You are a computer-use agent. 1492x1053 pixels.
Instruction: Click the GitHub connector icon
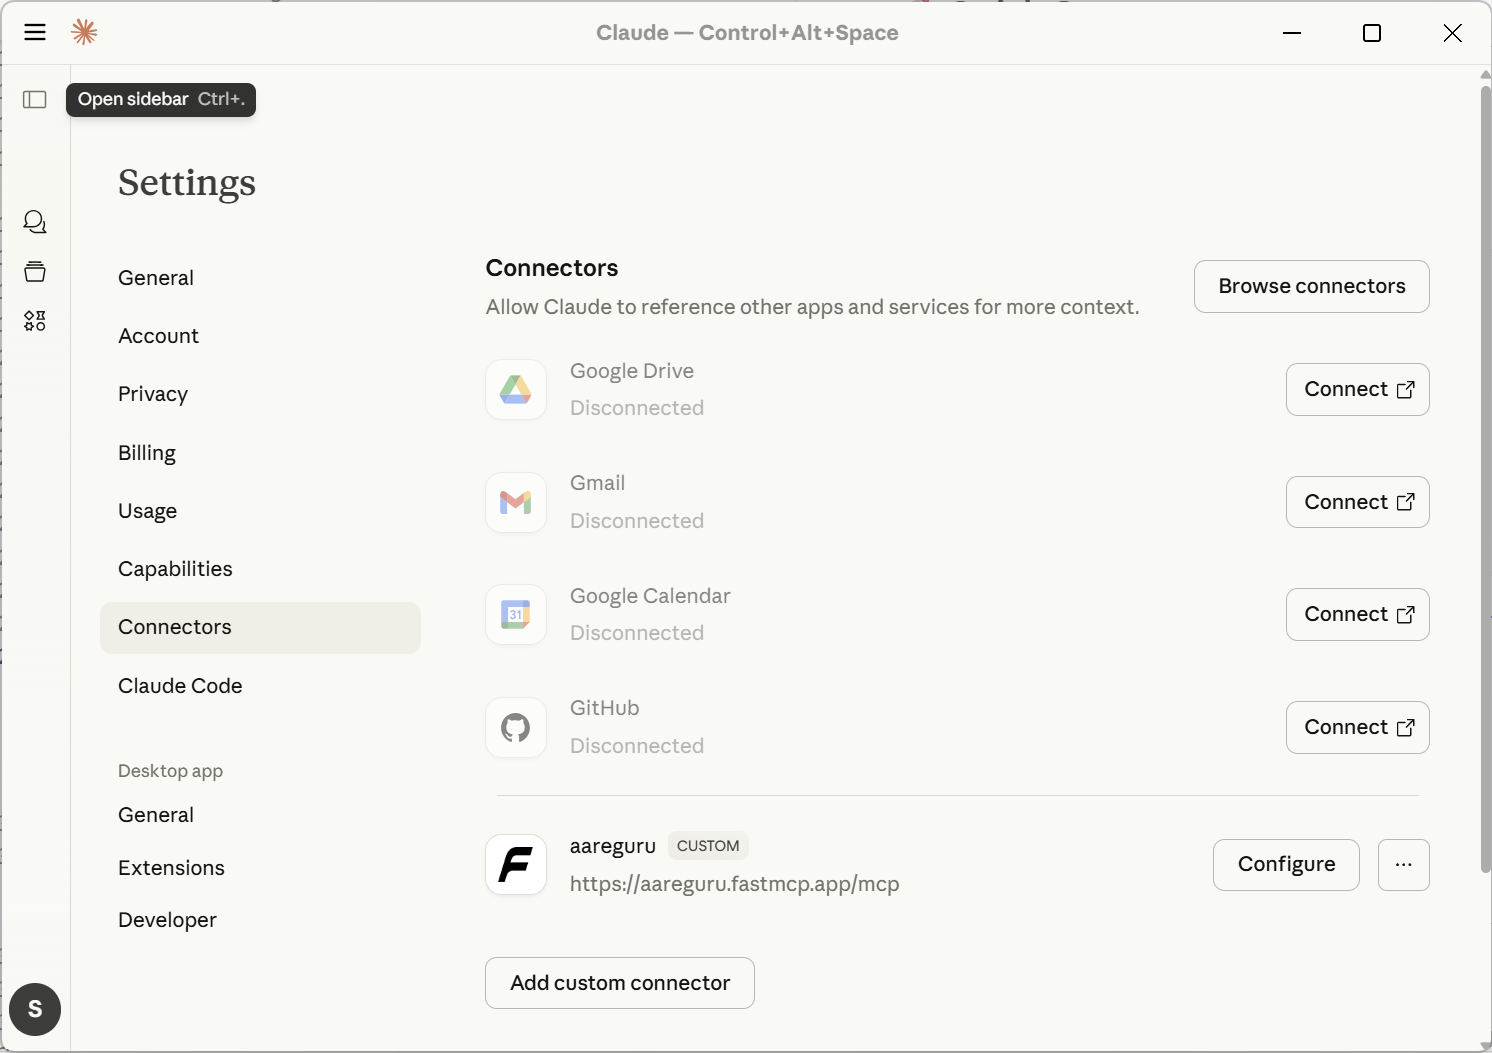click(516, 727)
